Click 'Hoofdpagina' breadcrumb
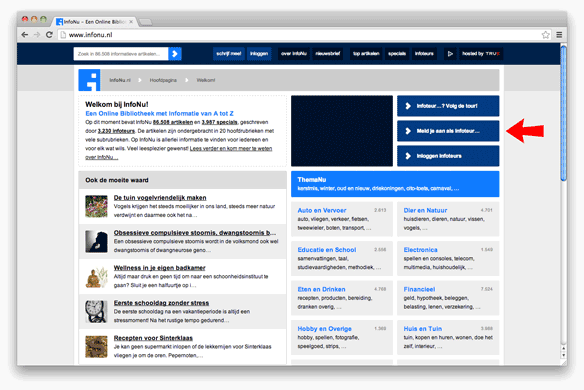 coord(163,80)
